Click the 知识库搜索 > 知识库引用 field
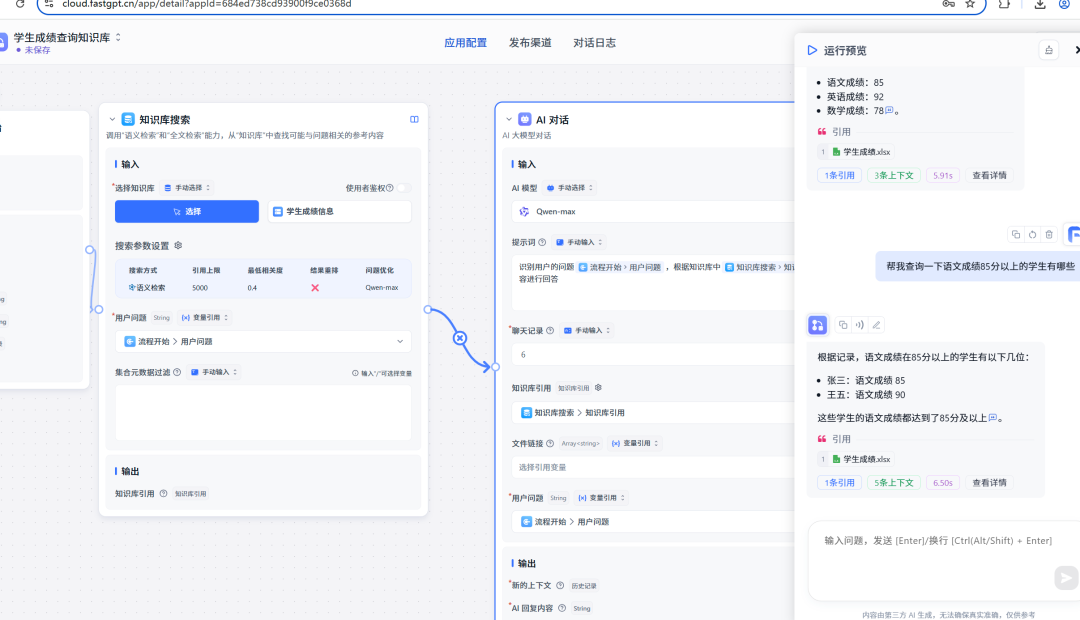This screenshot has width=1080, height=620. coord(653,413)
